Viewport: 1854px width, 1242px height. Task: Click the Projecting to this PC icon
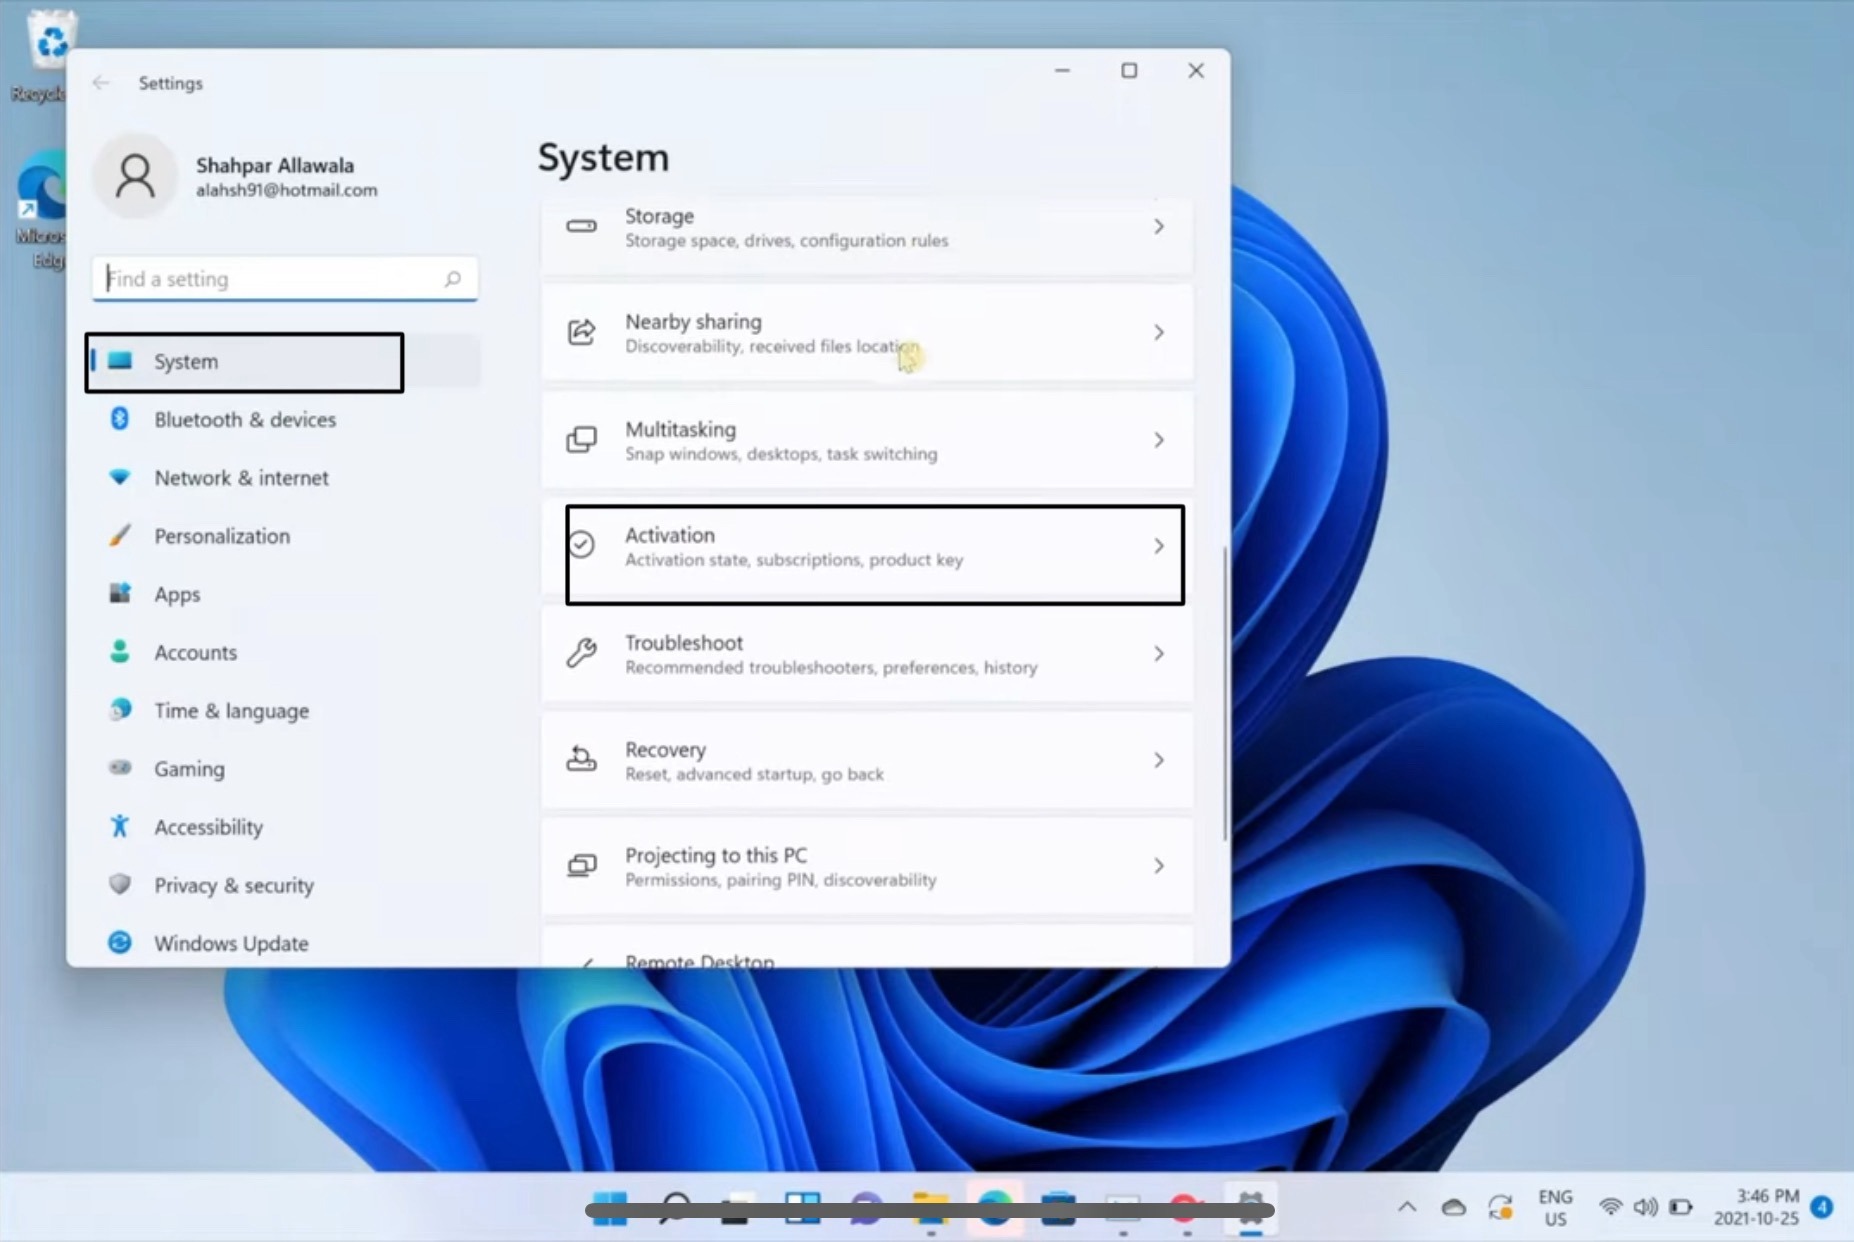coord(582,865)
